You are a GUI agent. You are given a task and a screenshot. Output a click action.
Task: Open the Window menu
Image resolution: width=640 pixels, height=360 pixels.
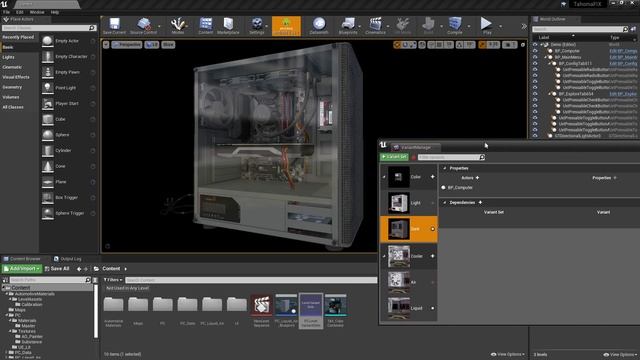pos(37,12)
